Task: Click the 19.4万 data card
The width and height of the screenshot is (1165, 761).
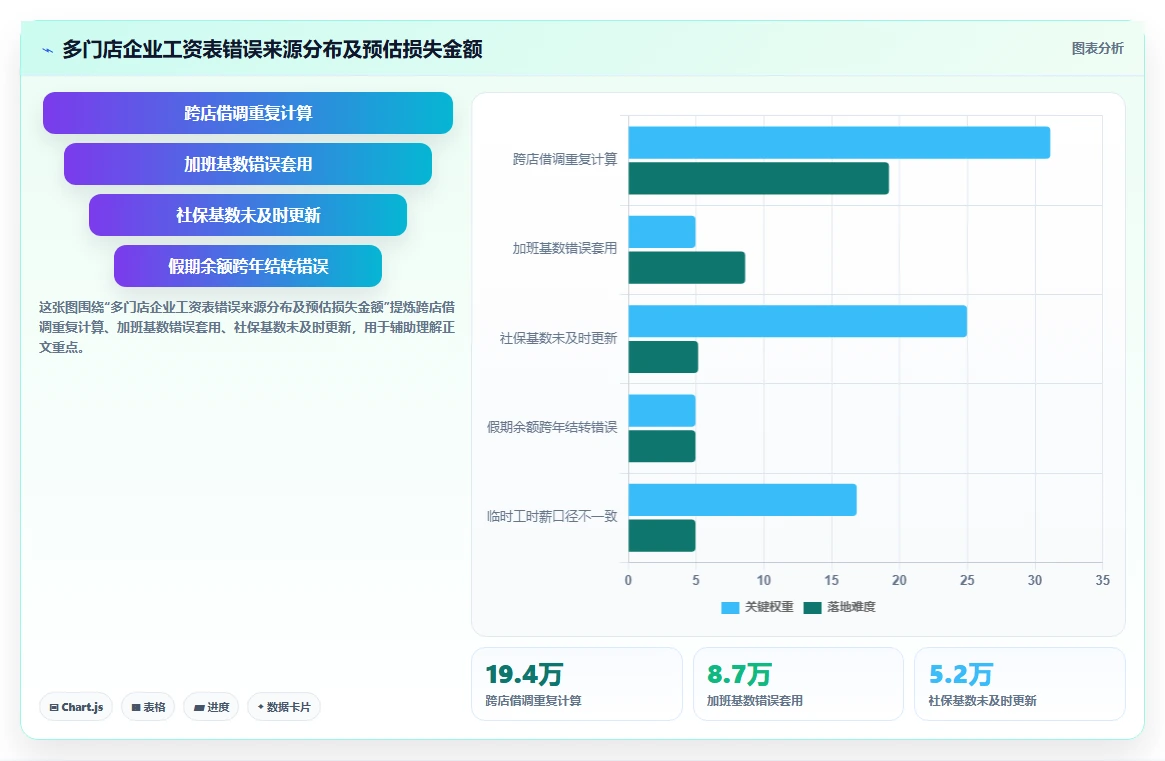Action: point(577,684)
